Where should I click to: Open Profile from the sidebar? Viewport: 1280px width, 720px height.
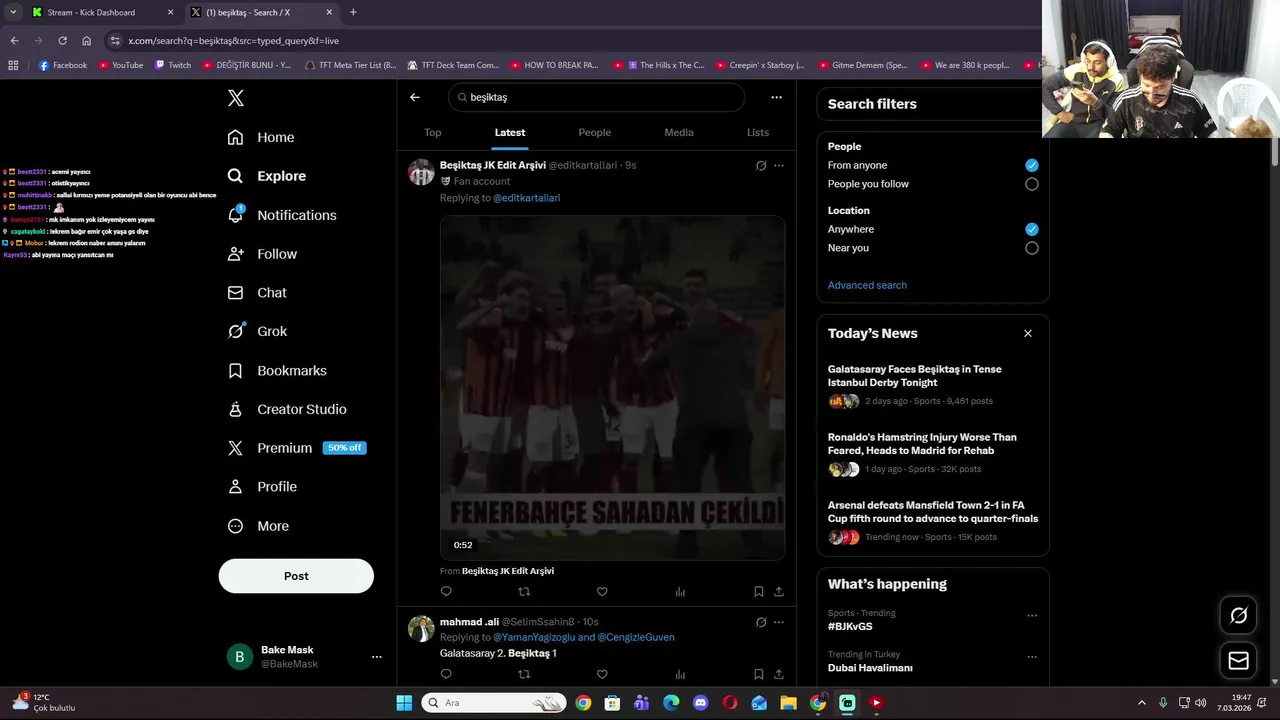pyautogui.click(x=262, y=487)
